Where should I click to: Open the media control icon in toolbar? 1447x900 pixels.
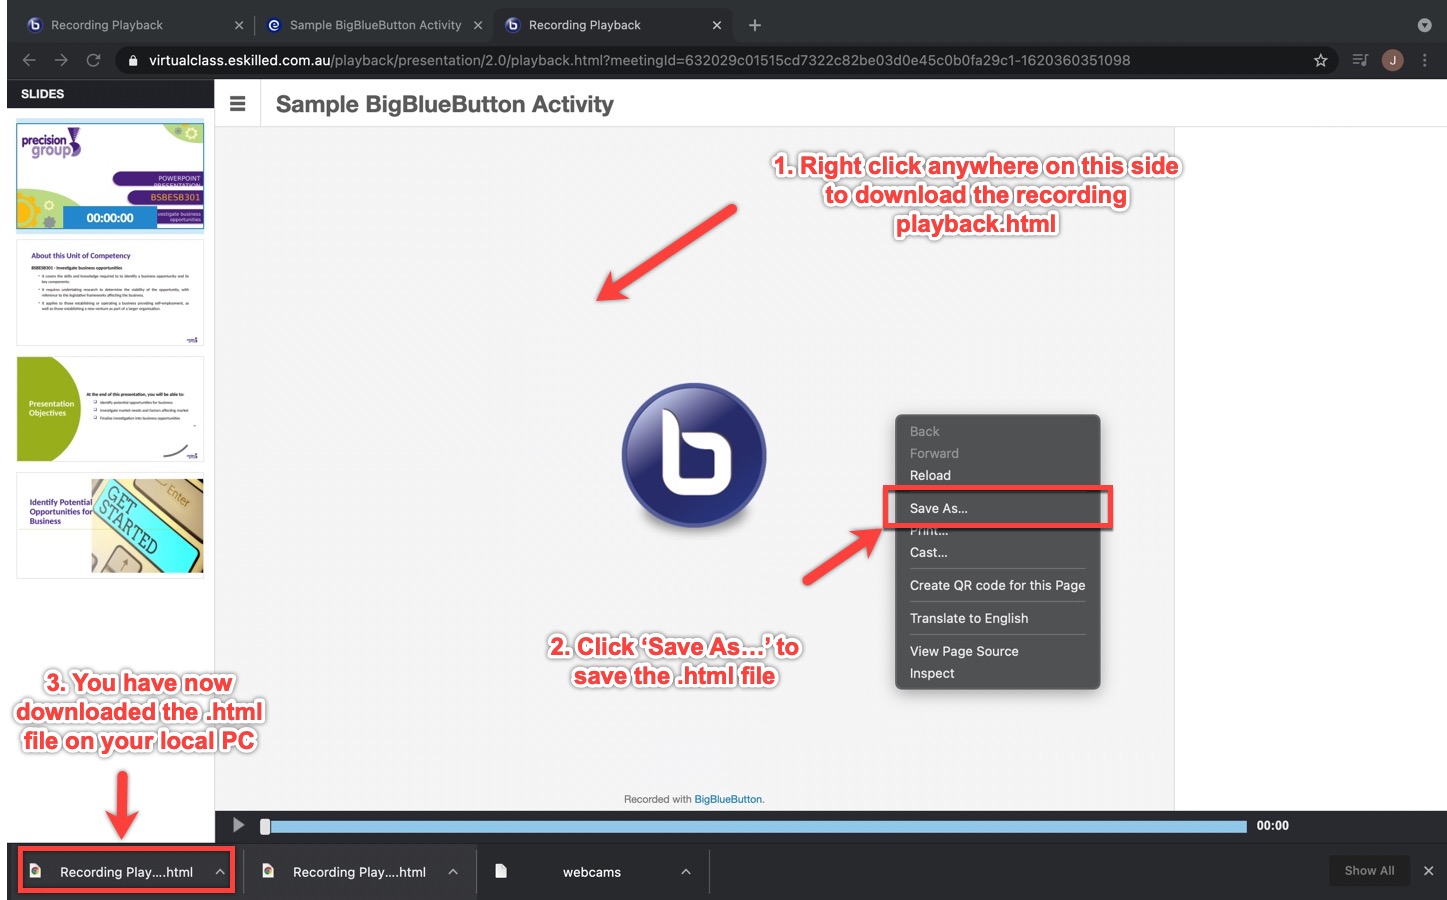click(1359, 60)
